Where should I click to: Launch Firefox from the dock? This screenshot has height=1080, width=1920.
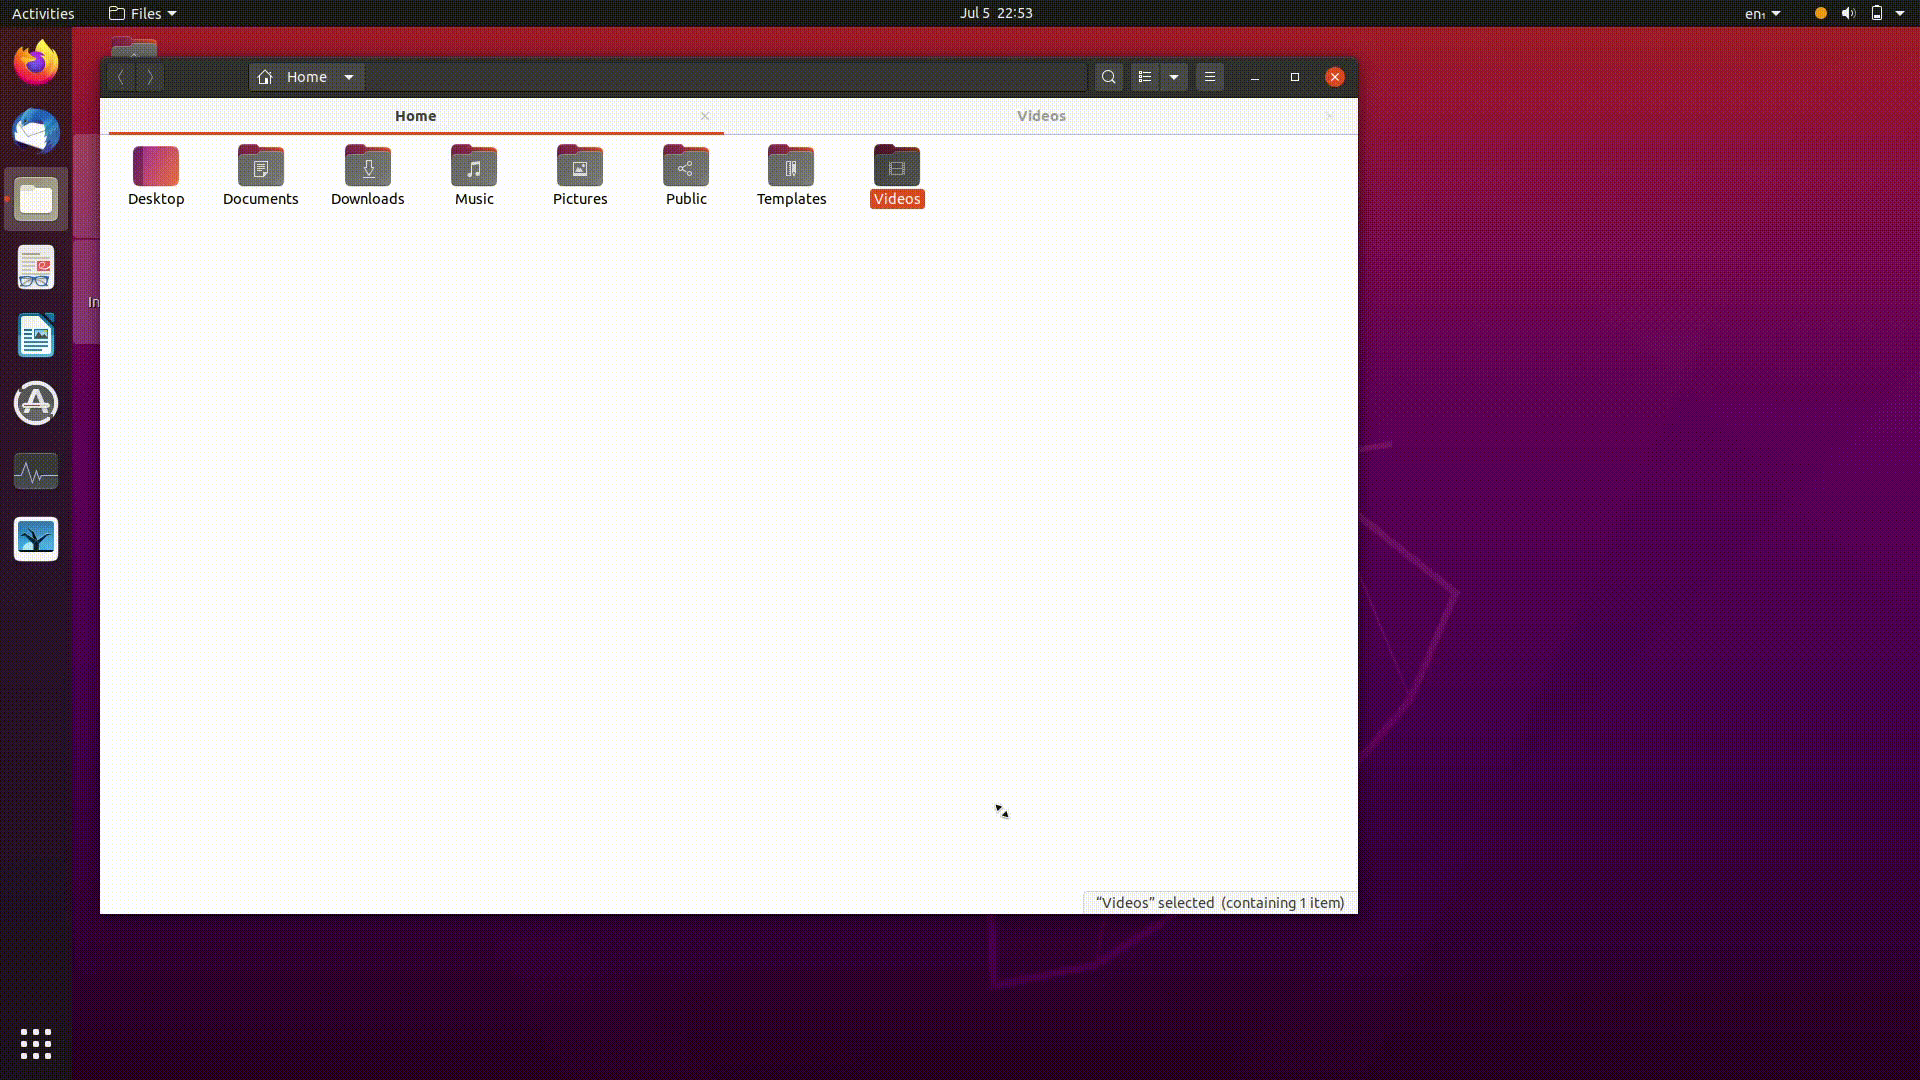point(35,62)
